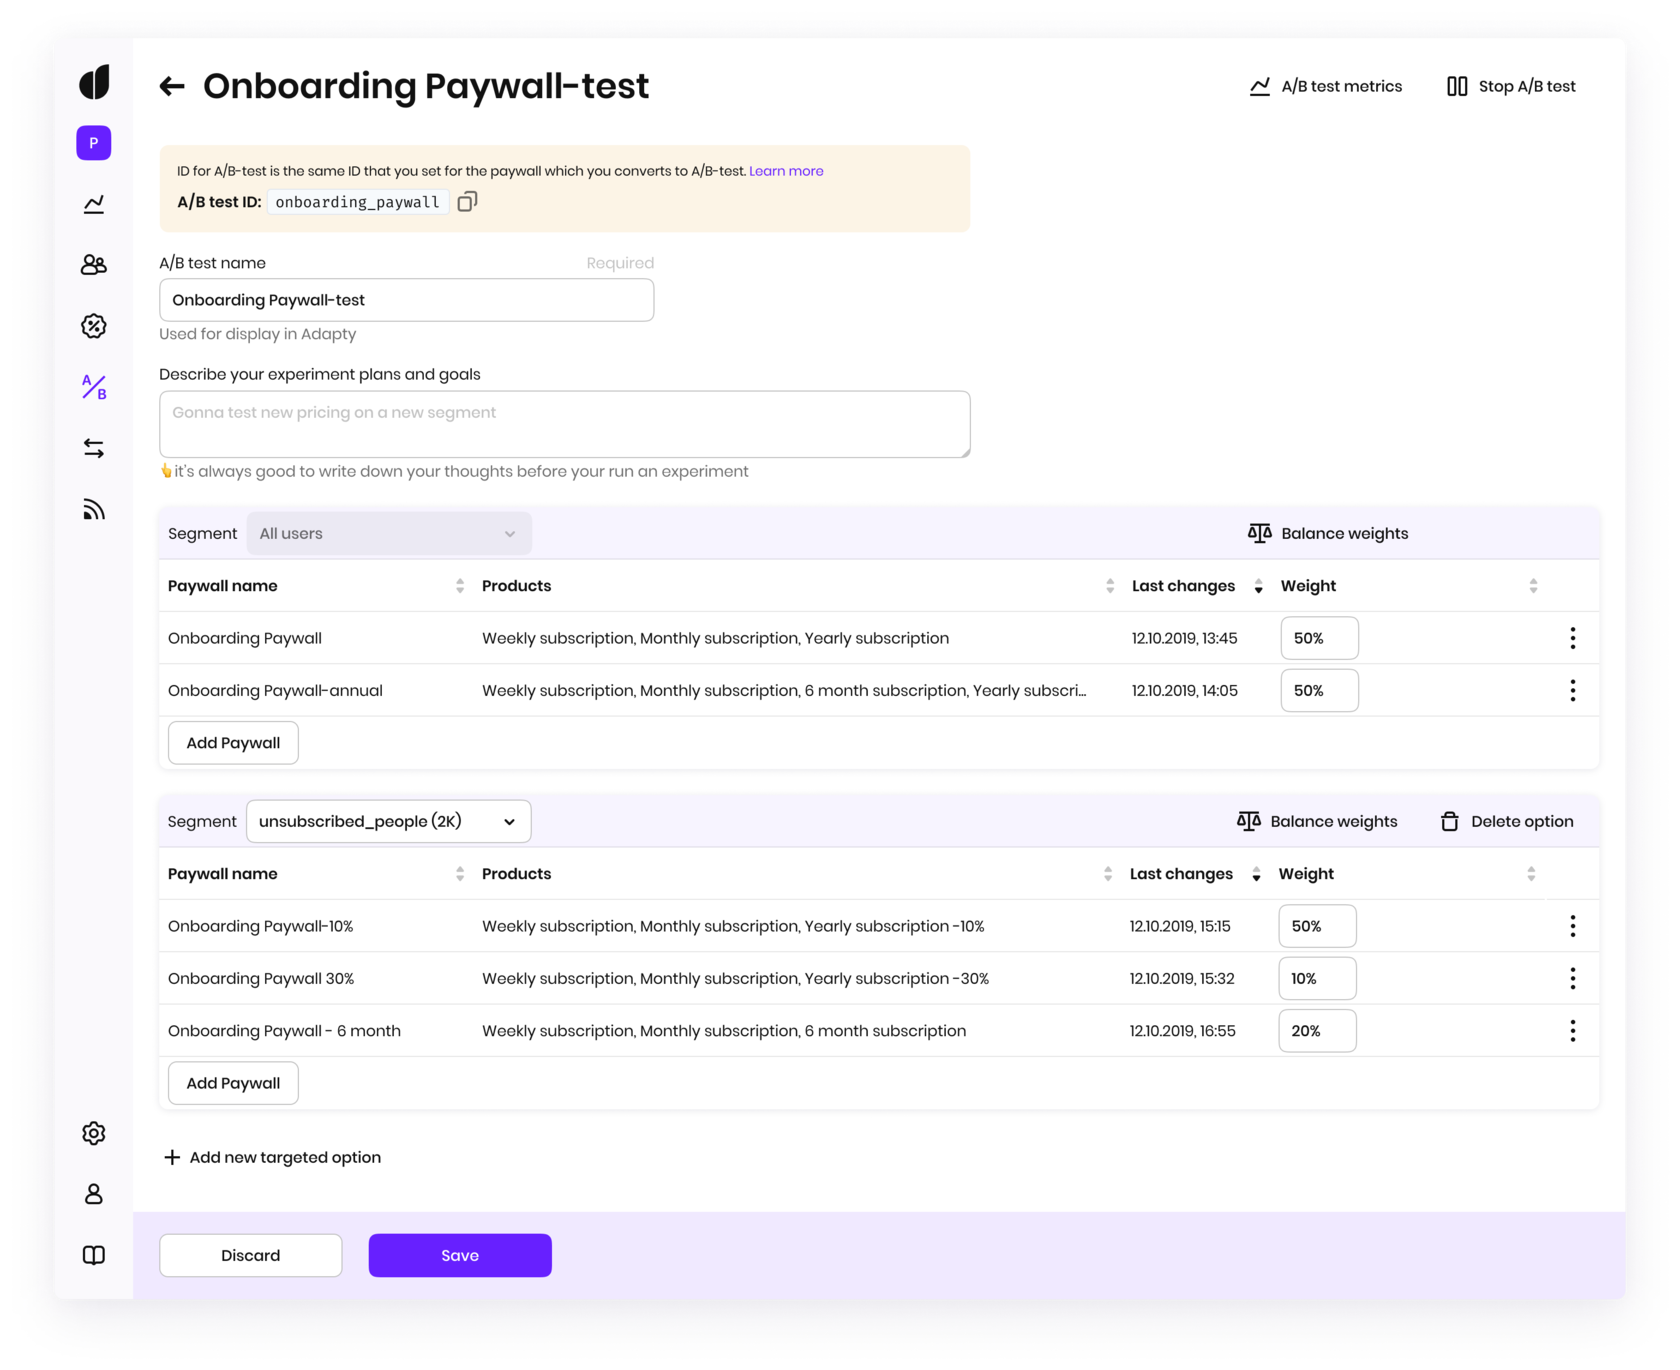Click the Onboarding Paywall-annual name
Screen dimensions: 1680x1370
[x=275, y=691]
